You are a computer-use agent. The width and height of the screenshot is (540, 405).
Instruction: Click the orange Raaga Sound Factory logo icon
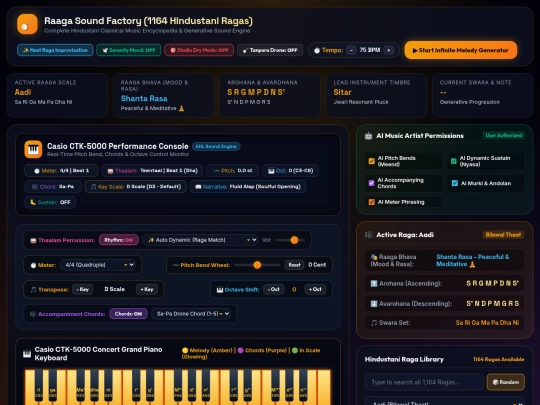[27, 24]
